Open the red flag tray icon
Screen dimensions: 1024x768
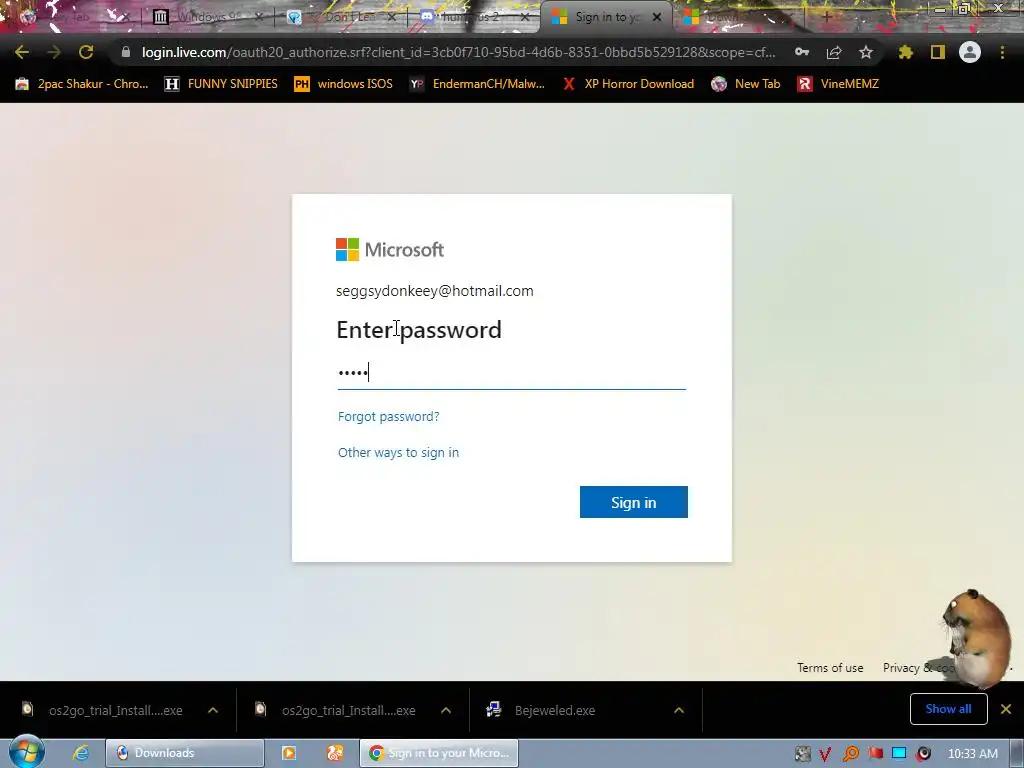tap(875, 754)
